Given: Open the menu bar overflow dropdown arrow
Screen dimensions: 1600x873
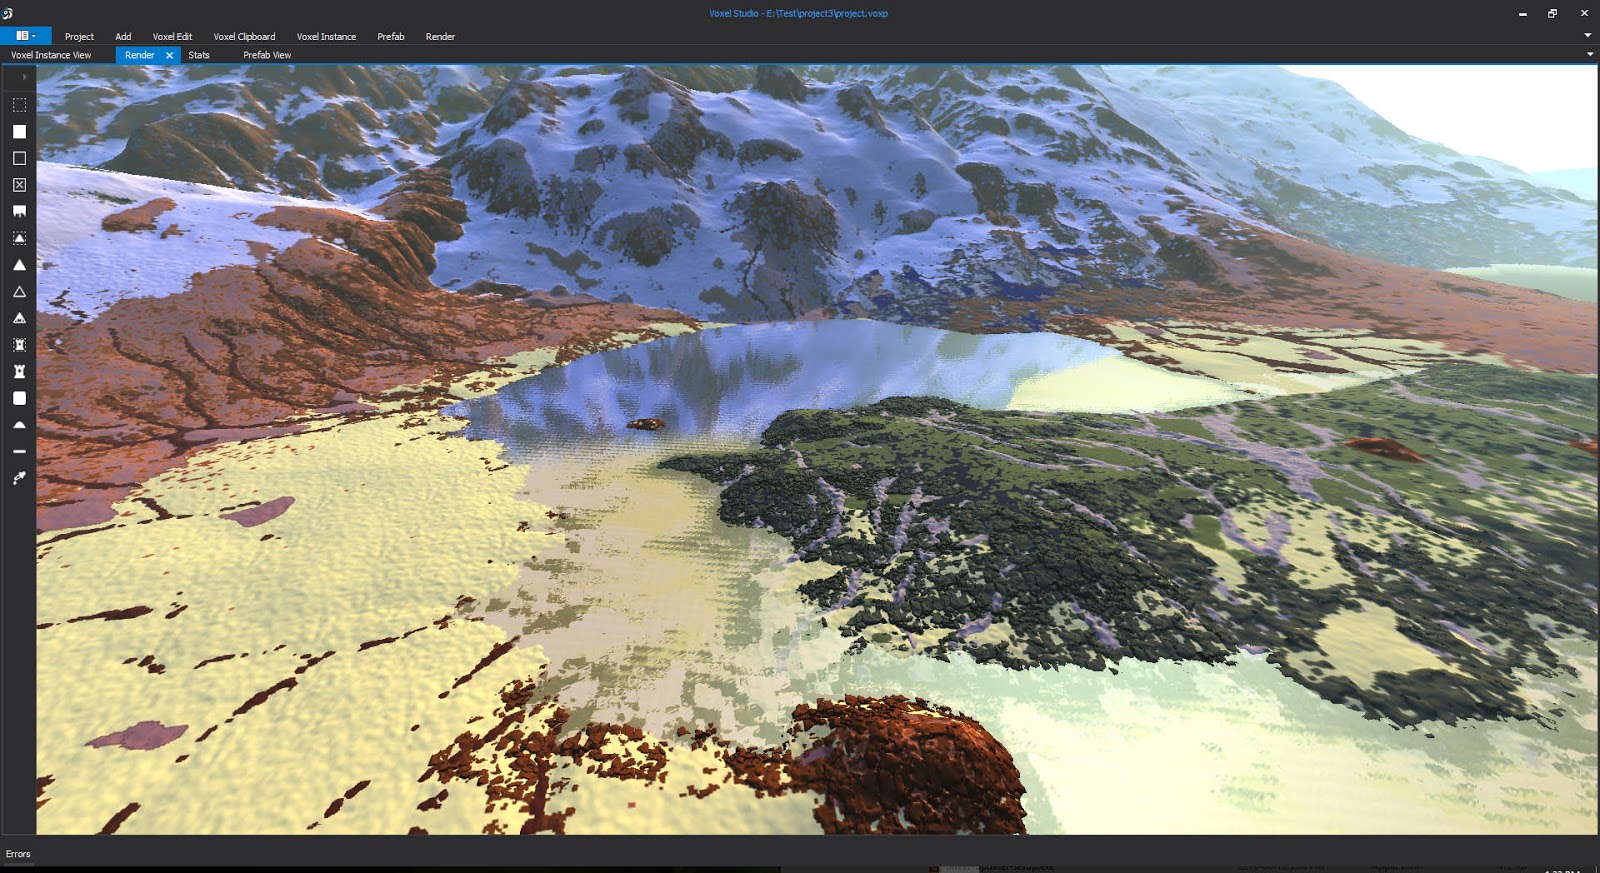Looking at the screenshot, I should 1588,35.
